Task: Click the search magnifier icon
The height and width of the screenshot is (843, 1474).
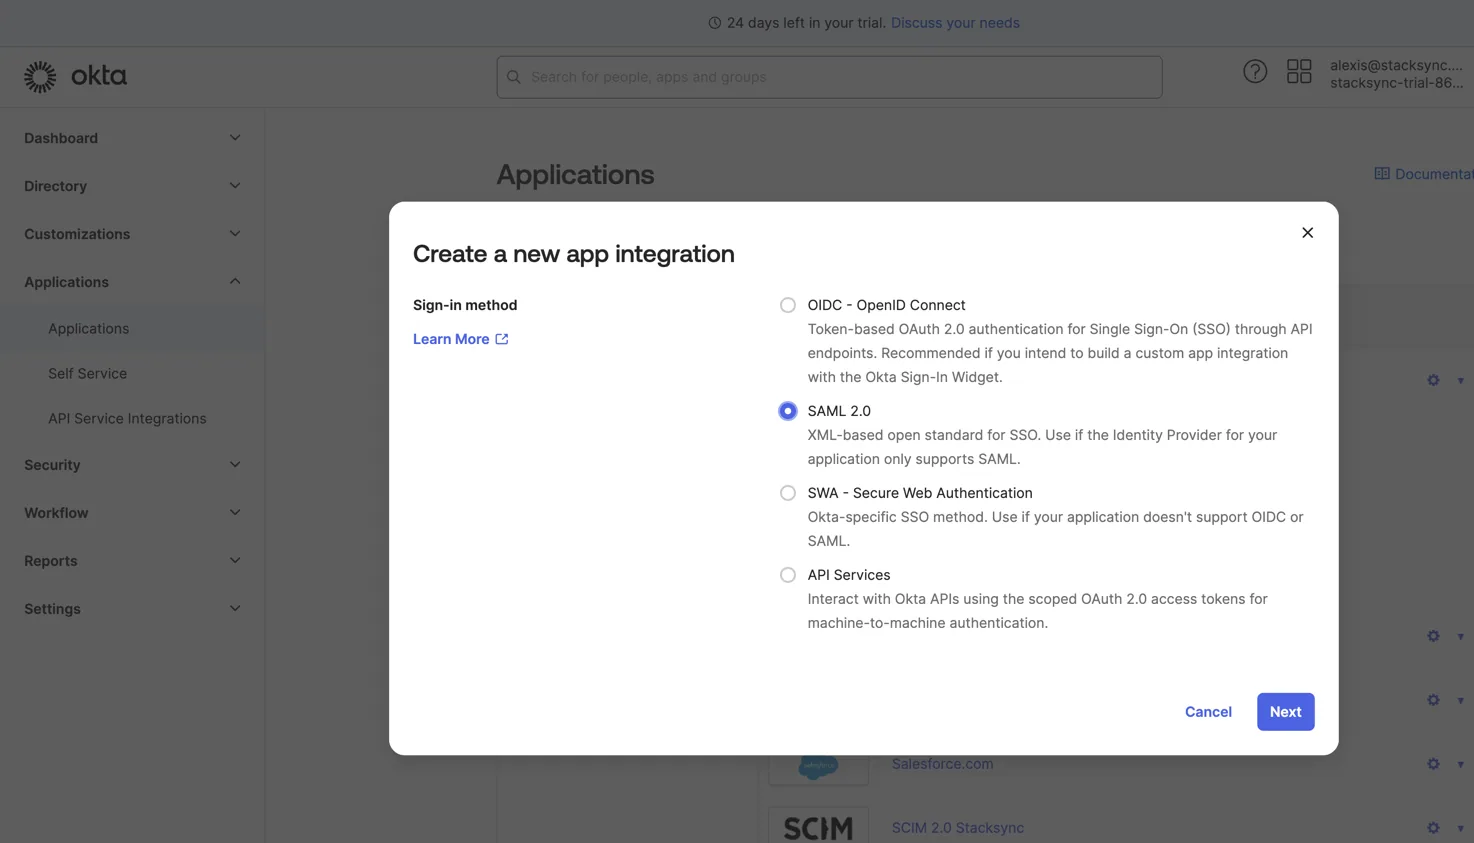Action: [x=514, y=77]
